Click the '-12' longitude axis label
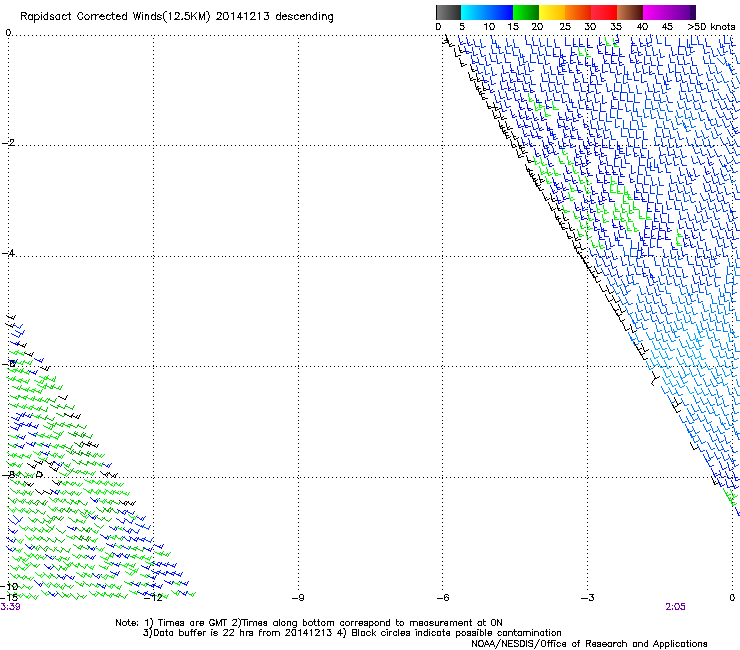Viewport: 740px width, 650px height. click(153, 598)
